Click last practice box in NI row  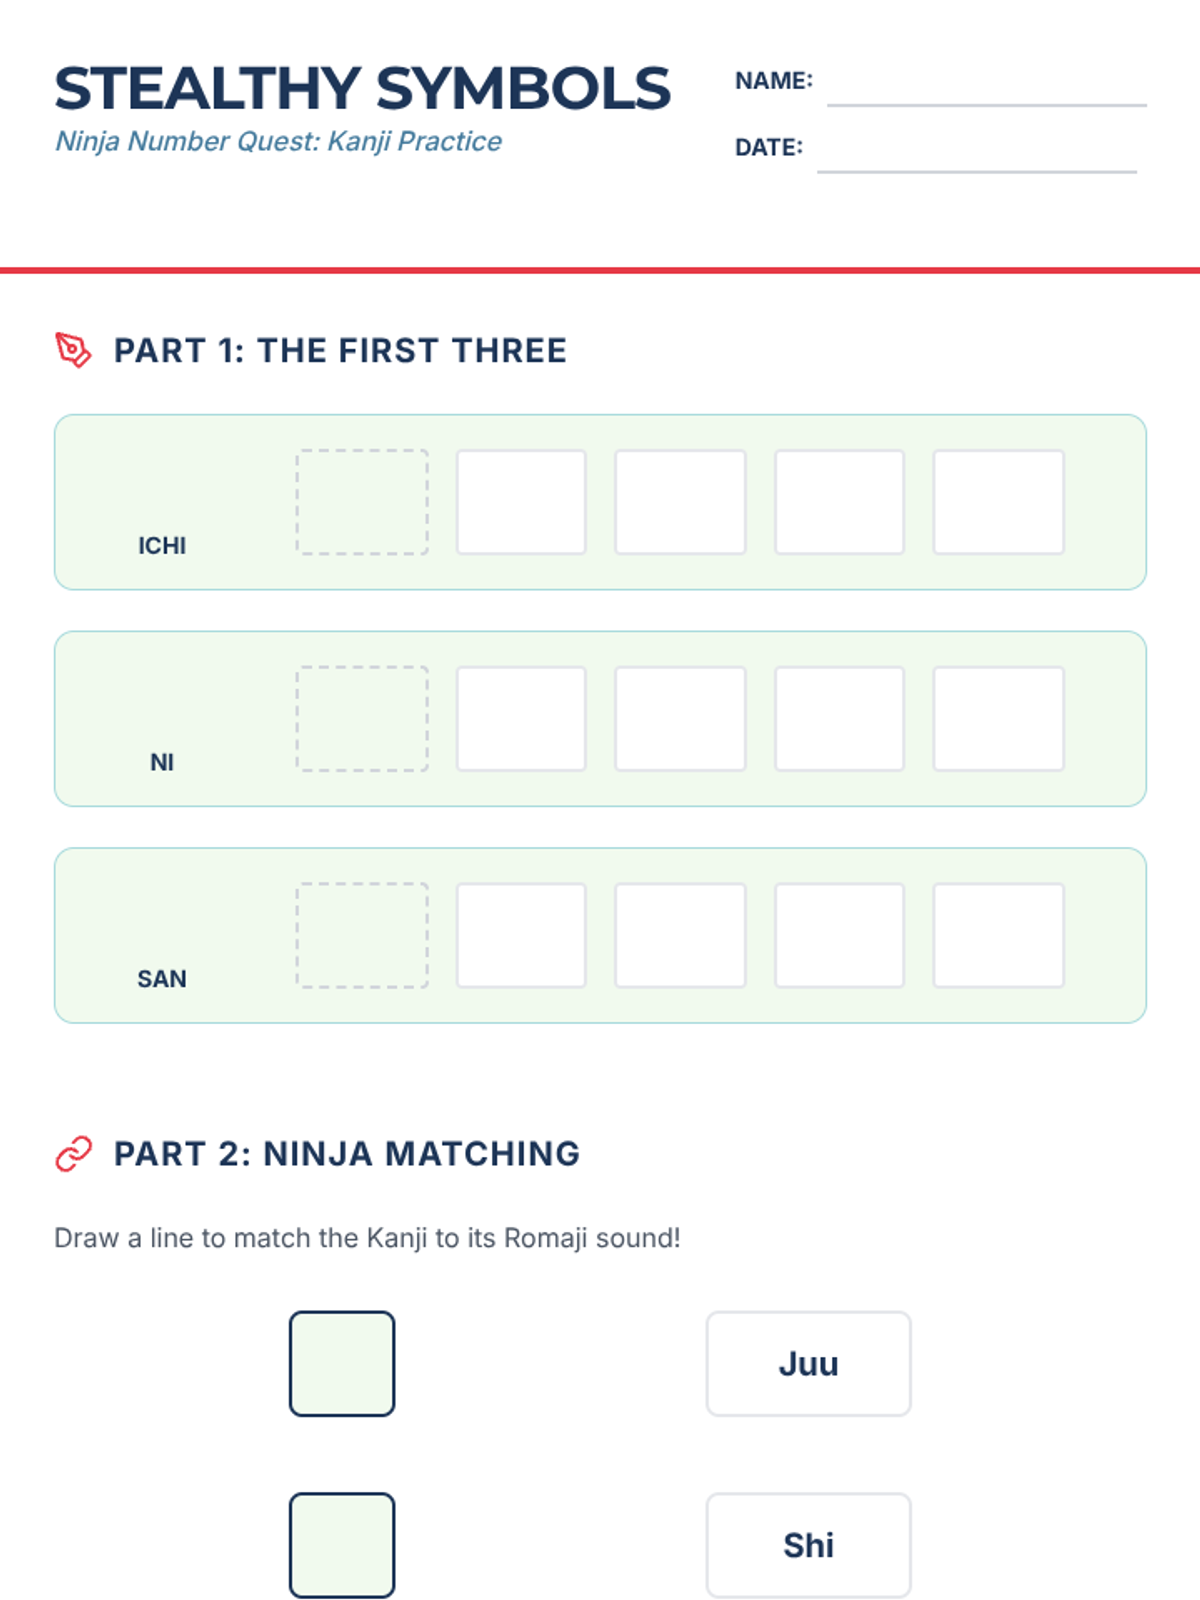point(998,719)
